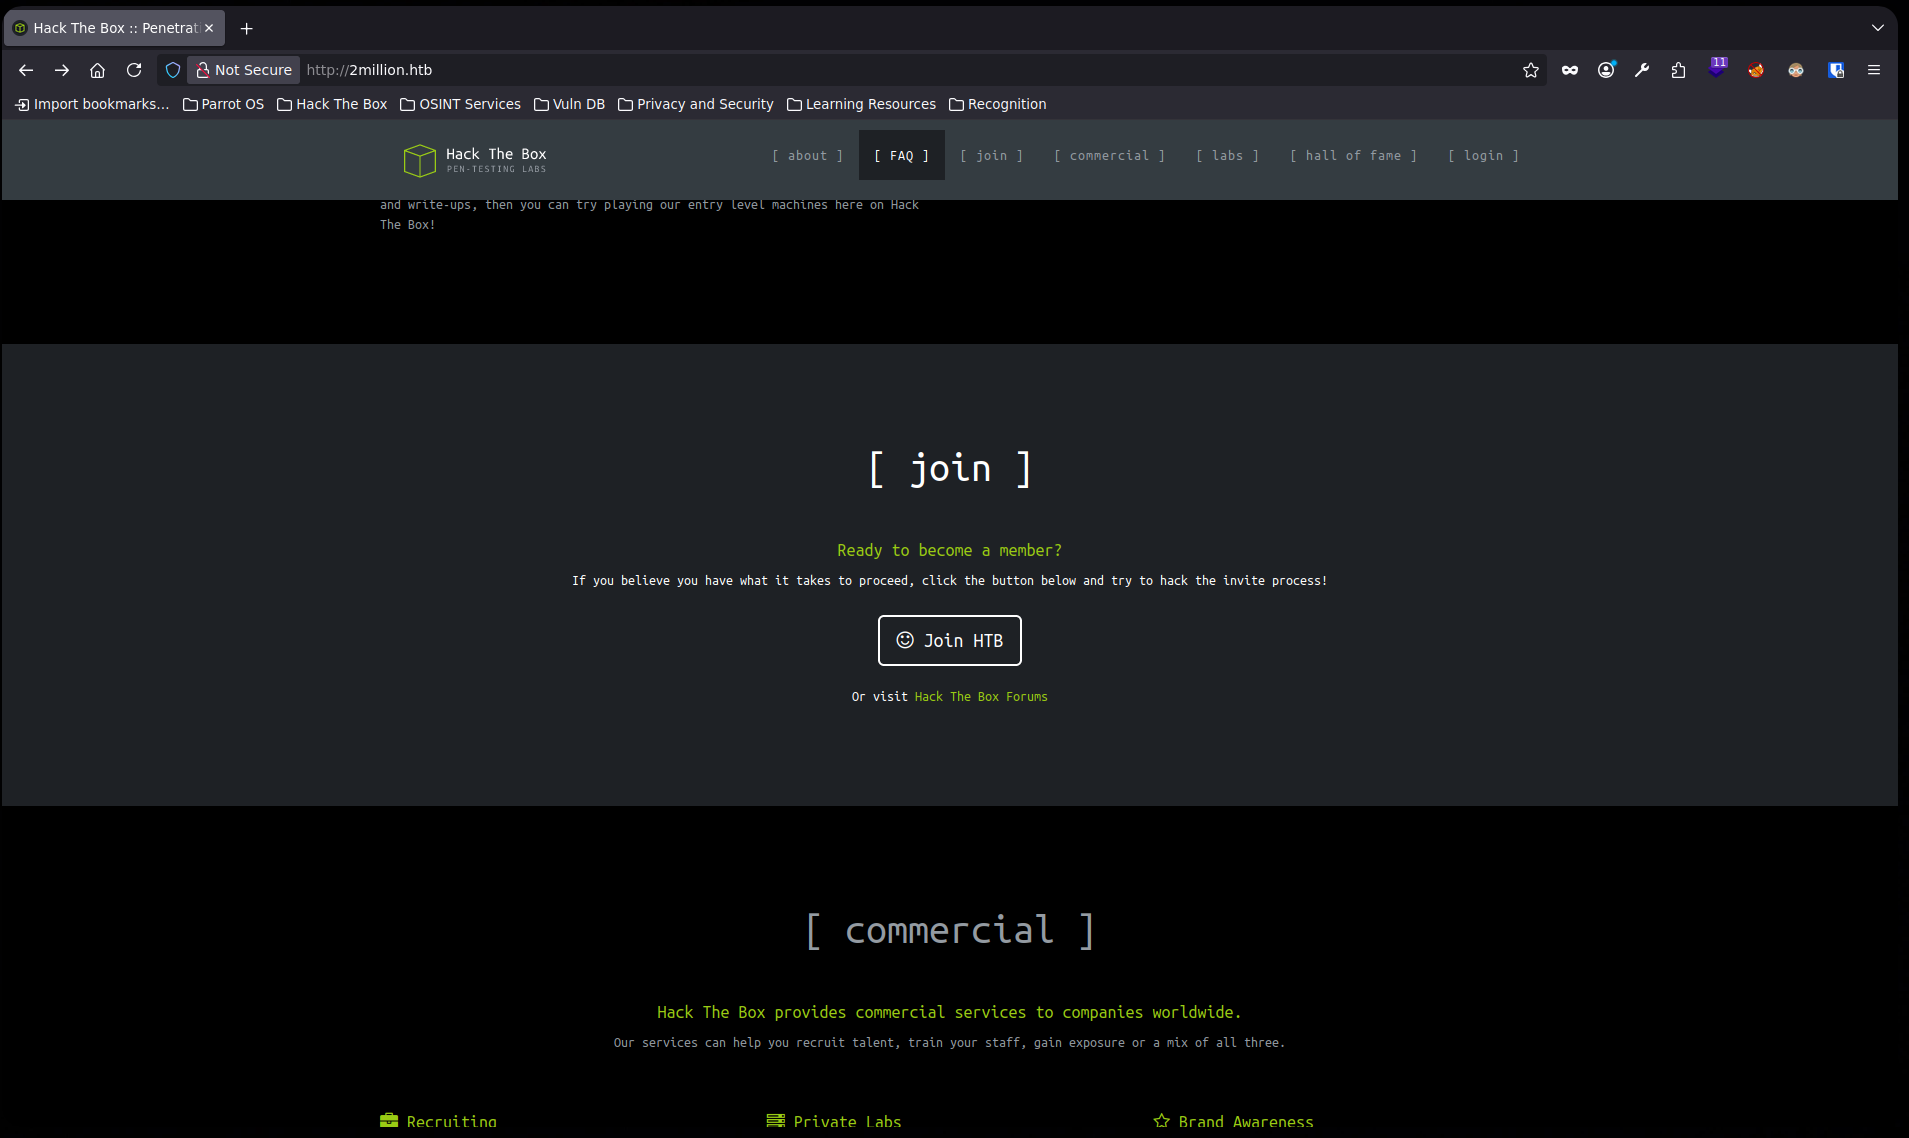Open the tracking protection shield icon
Image resolution: width=1909 pixels, height=1138 pixels.
(173, 70)
